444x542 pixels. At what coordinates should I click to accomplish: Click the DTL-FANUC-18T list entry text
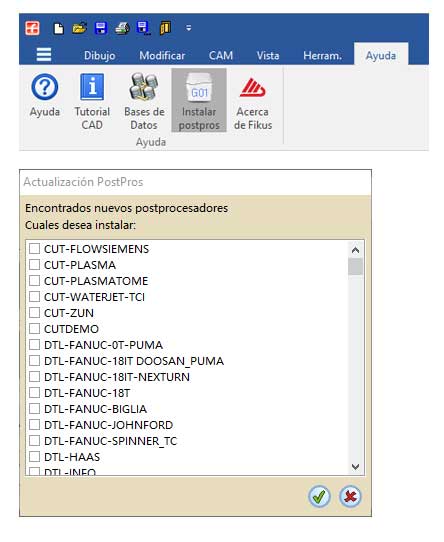pyautogui.click(x=87, y=393)
